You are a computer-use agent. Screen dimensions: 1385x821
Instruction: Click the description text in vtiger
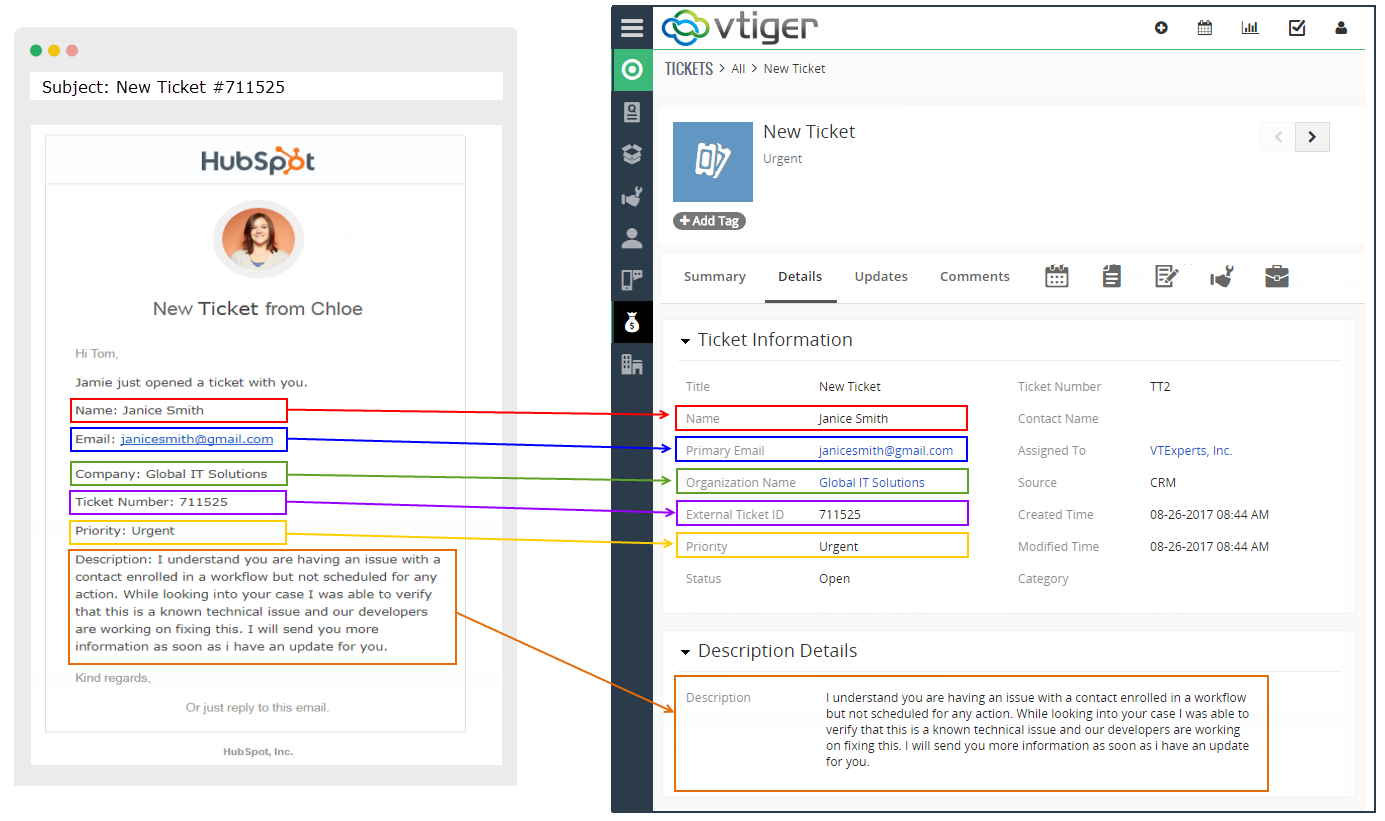(1037, 730)
